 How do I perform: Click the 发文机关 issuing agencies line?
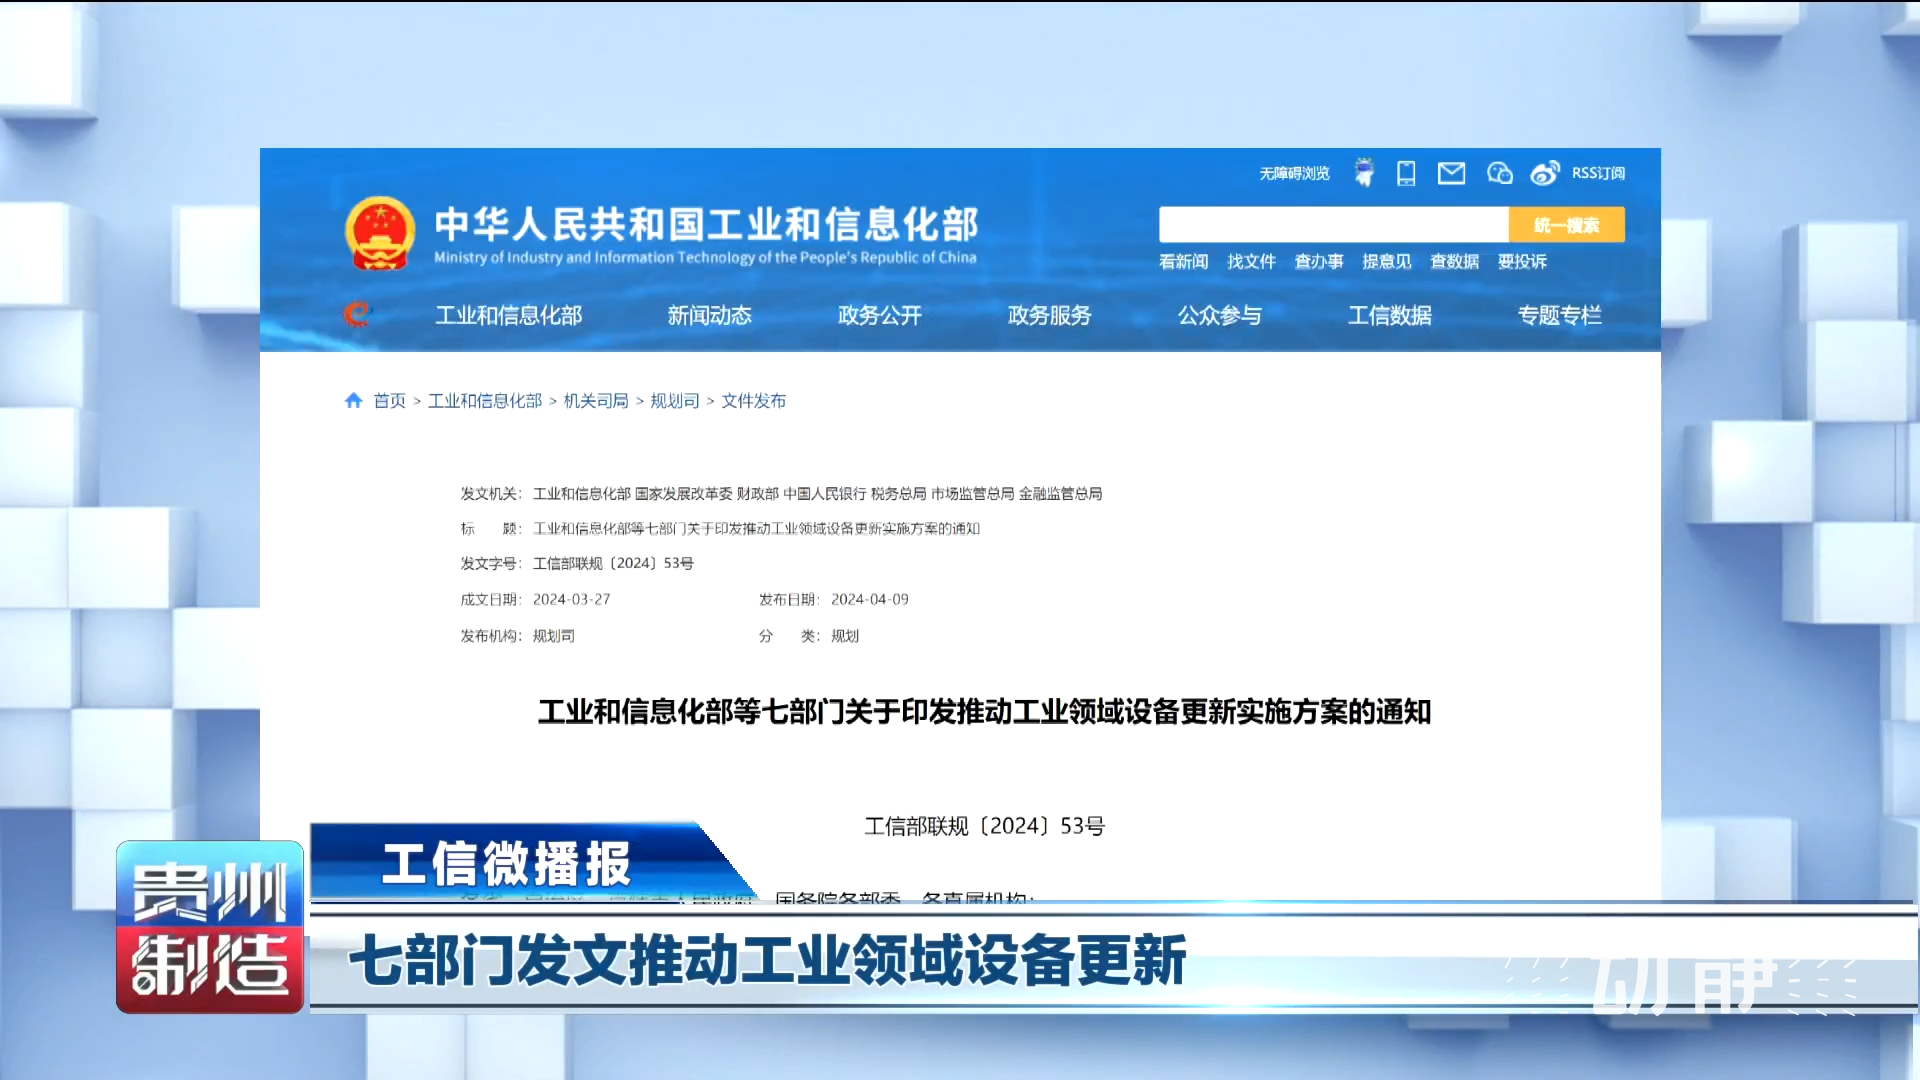[780, 493]
